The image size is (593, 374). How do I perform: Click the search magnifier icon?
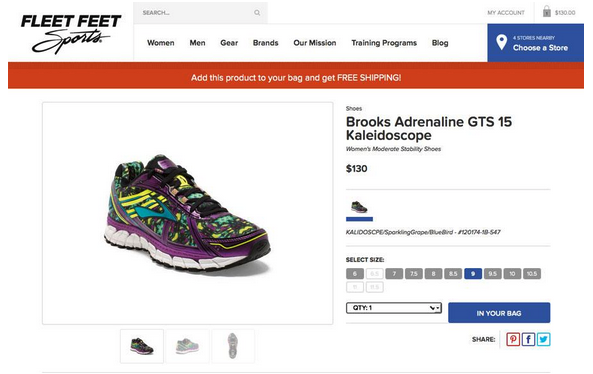[x=257, y=13]
